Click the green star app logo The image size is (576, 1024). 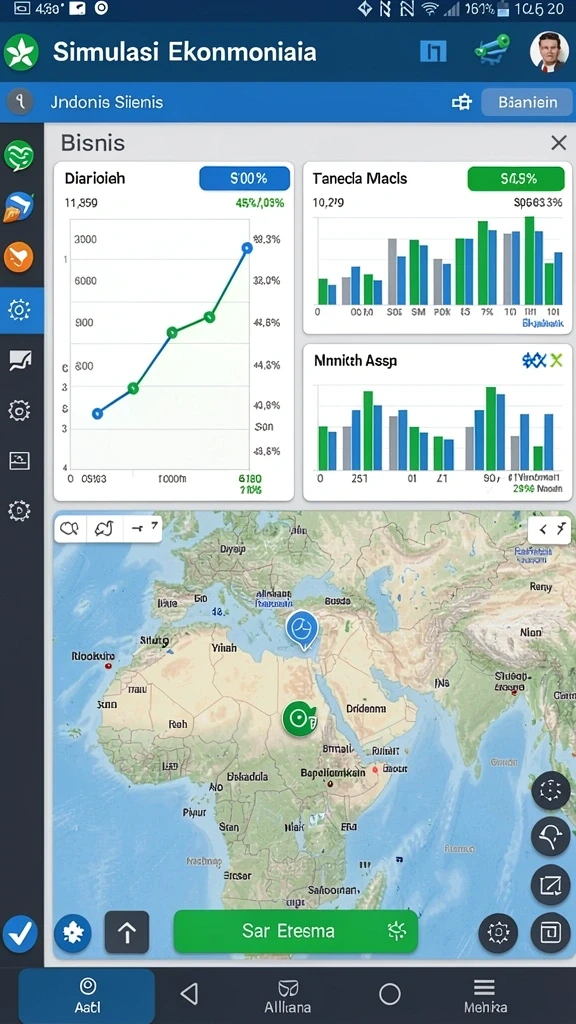[21, 53]
